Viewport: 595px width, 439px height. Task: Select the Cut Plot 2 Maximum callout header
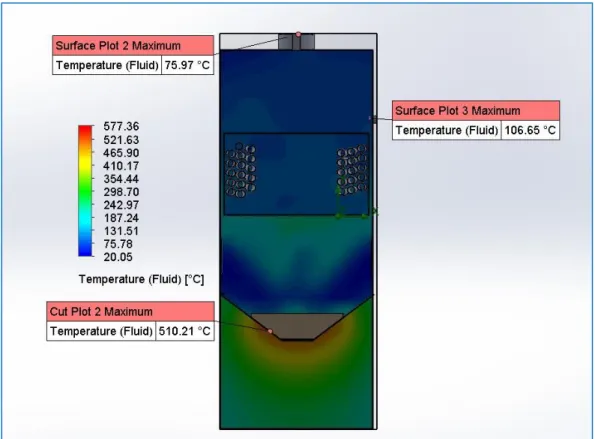point(131,312)
